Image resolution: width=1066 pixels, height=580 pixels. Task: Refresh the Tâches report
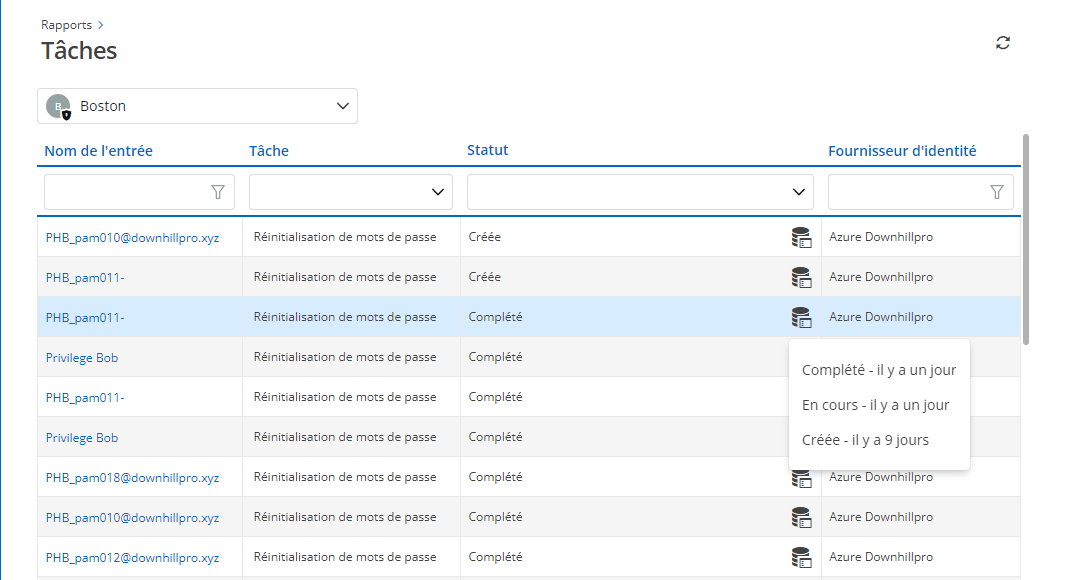(x=1002, y=43)
